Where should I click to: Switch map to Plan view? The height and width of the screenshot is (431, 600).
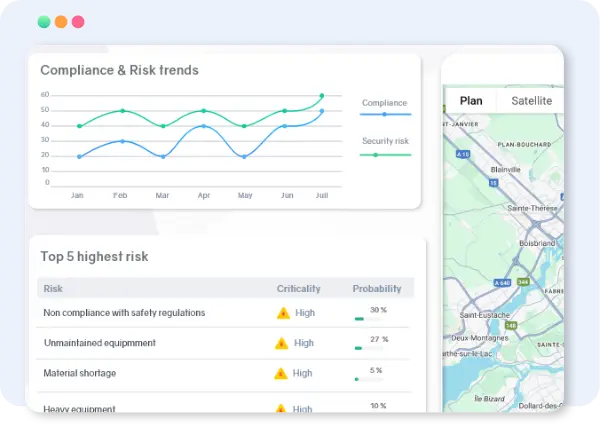[x=470, y=100]
